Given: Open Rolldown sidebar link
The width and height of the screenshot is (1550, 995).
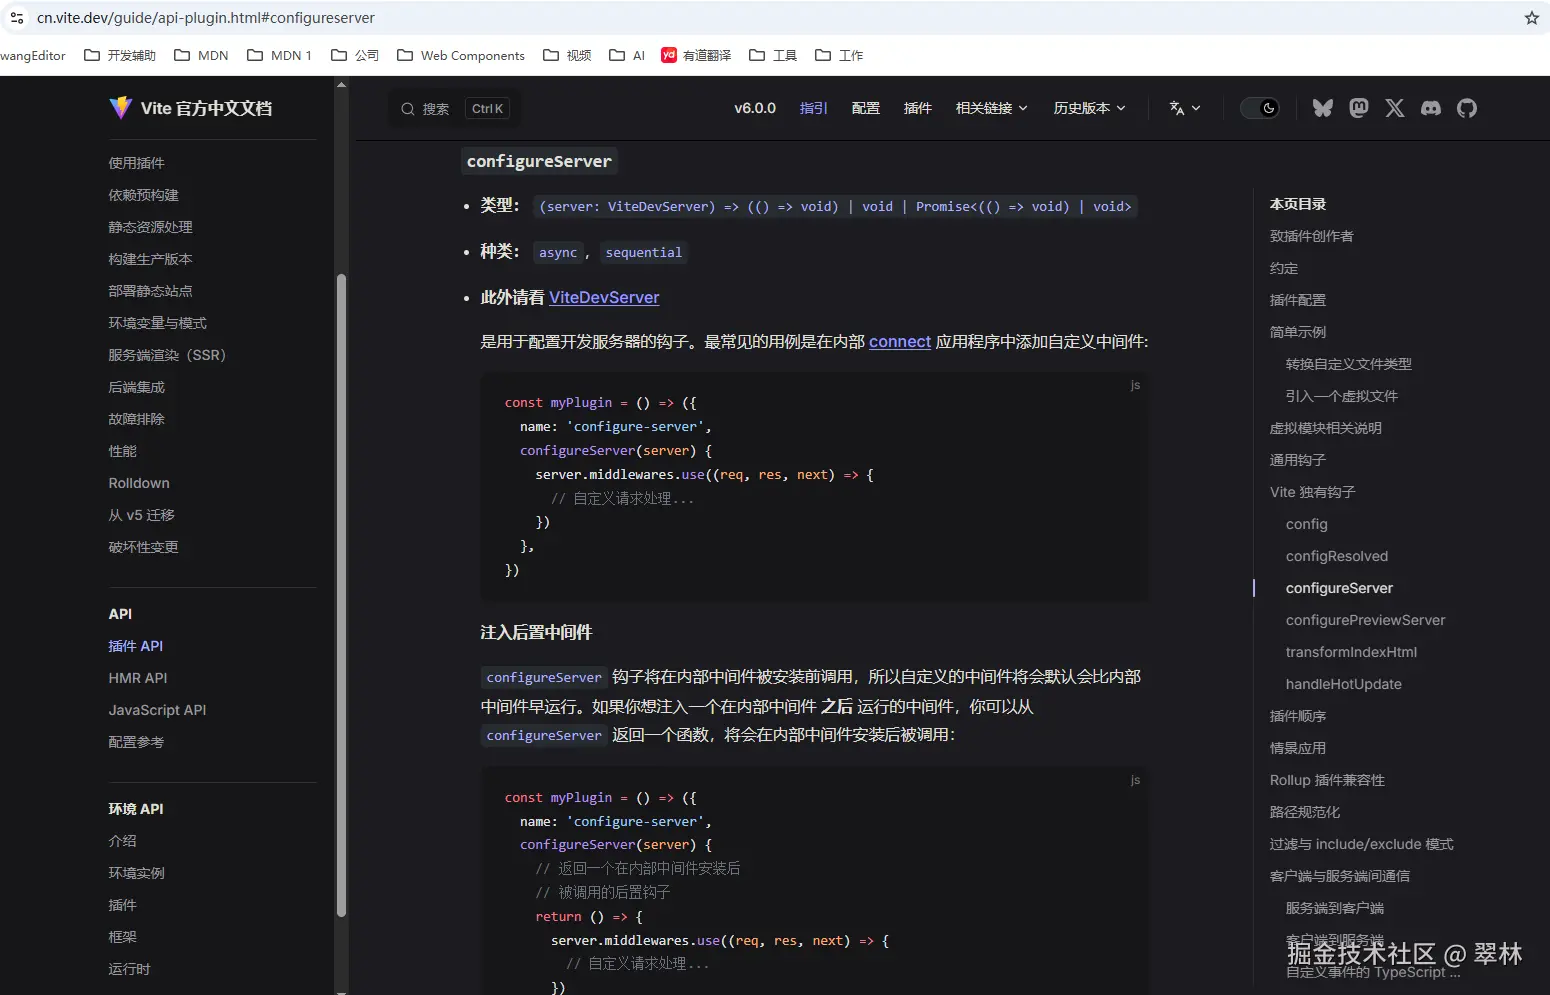Looking at the screenshot, I should (x=139, y=483).
